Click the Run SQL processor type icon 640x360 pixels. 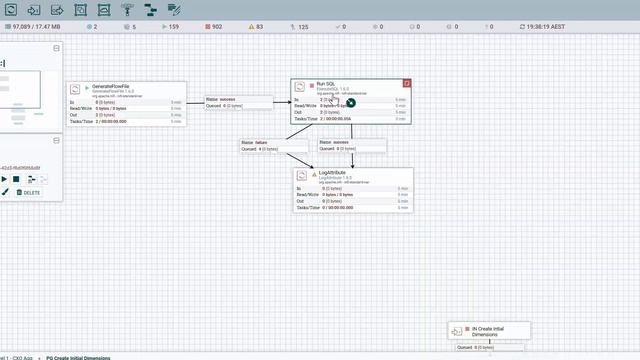click(x=300, y=87)
